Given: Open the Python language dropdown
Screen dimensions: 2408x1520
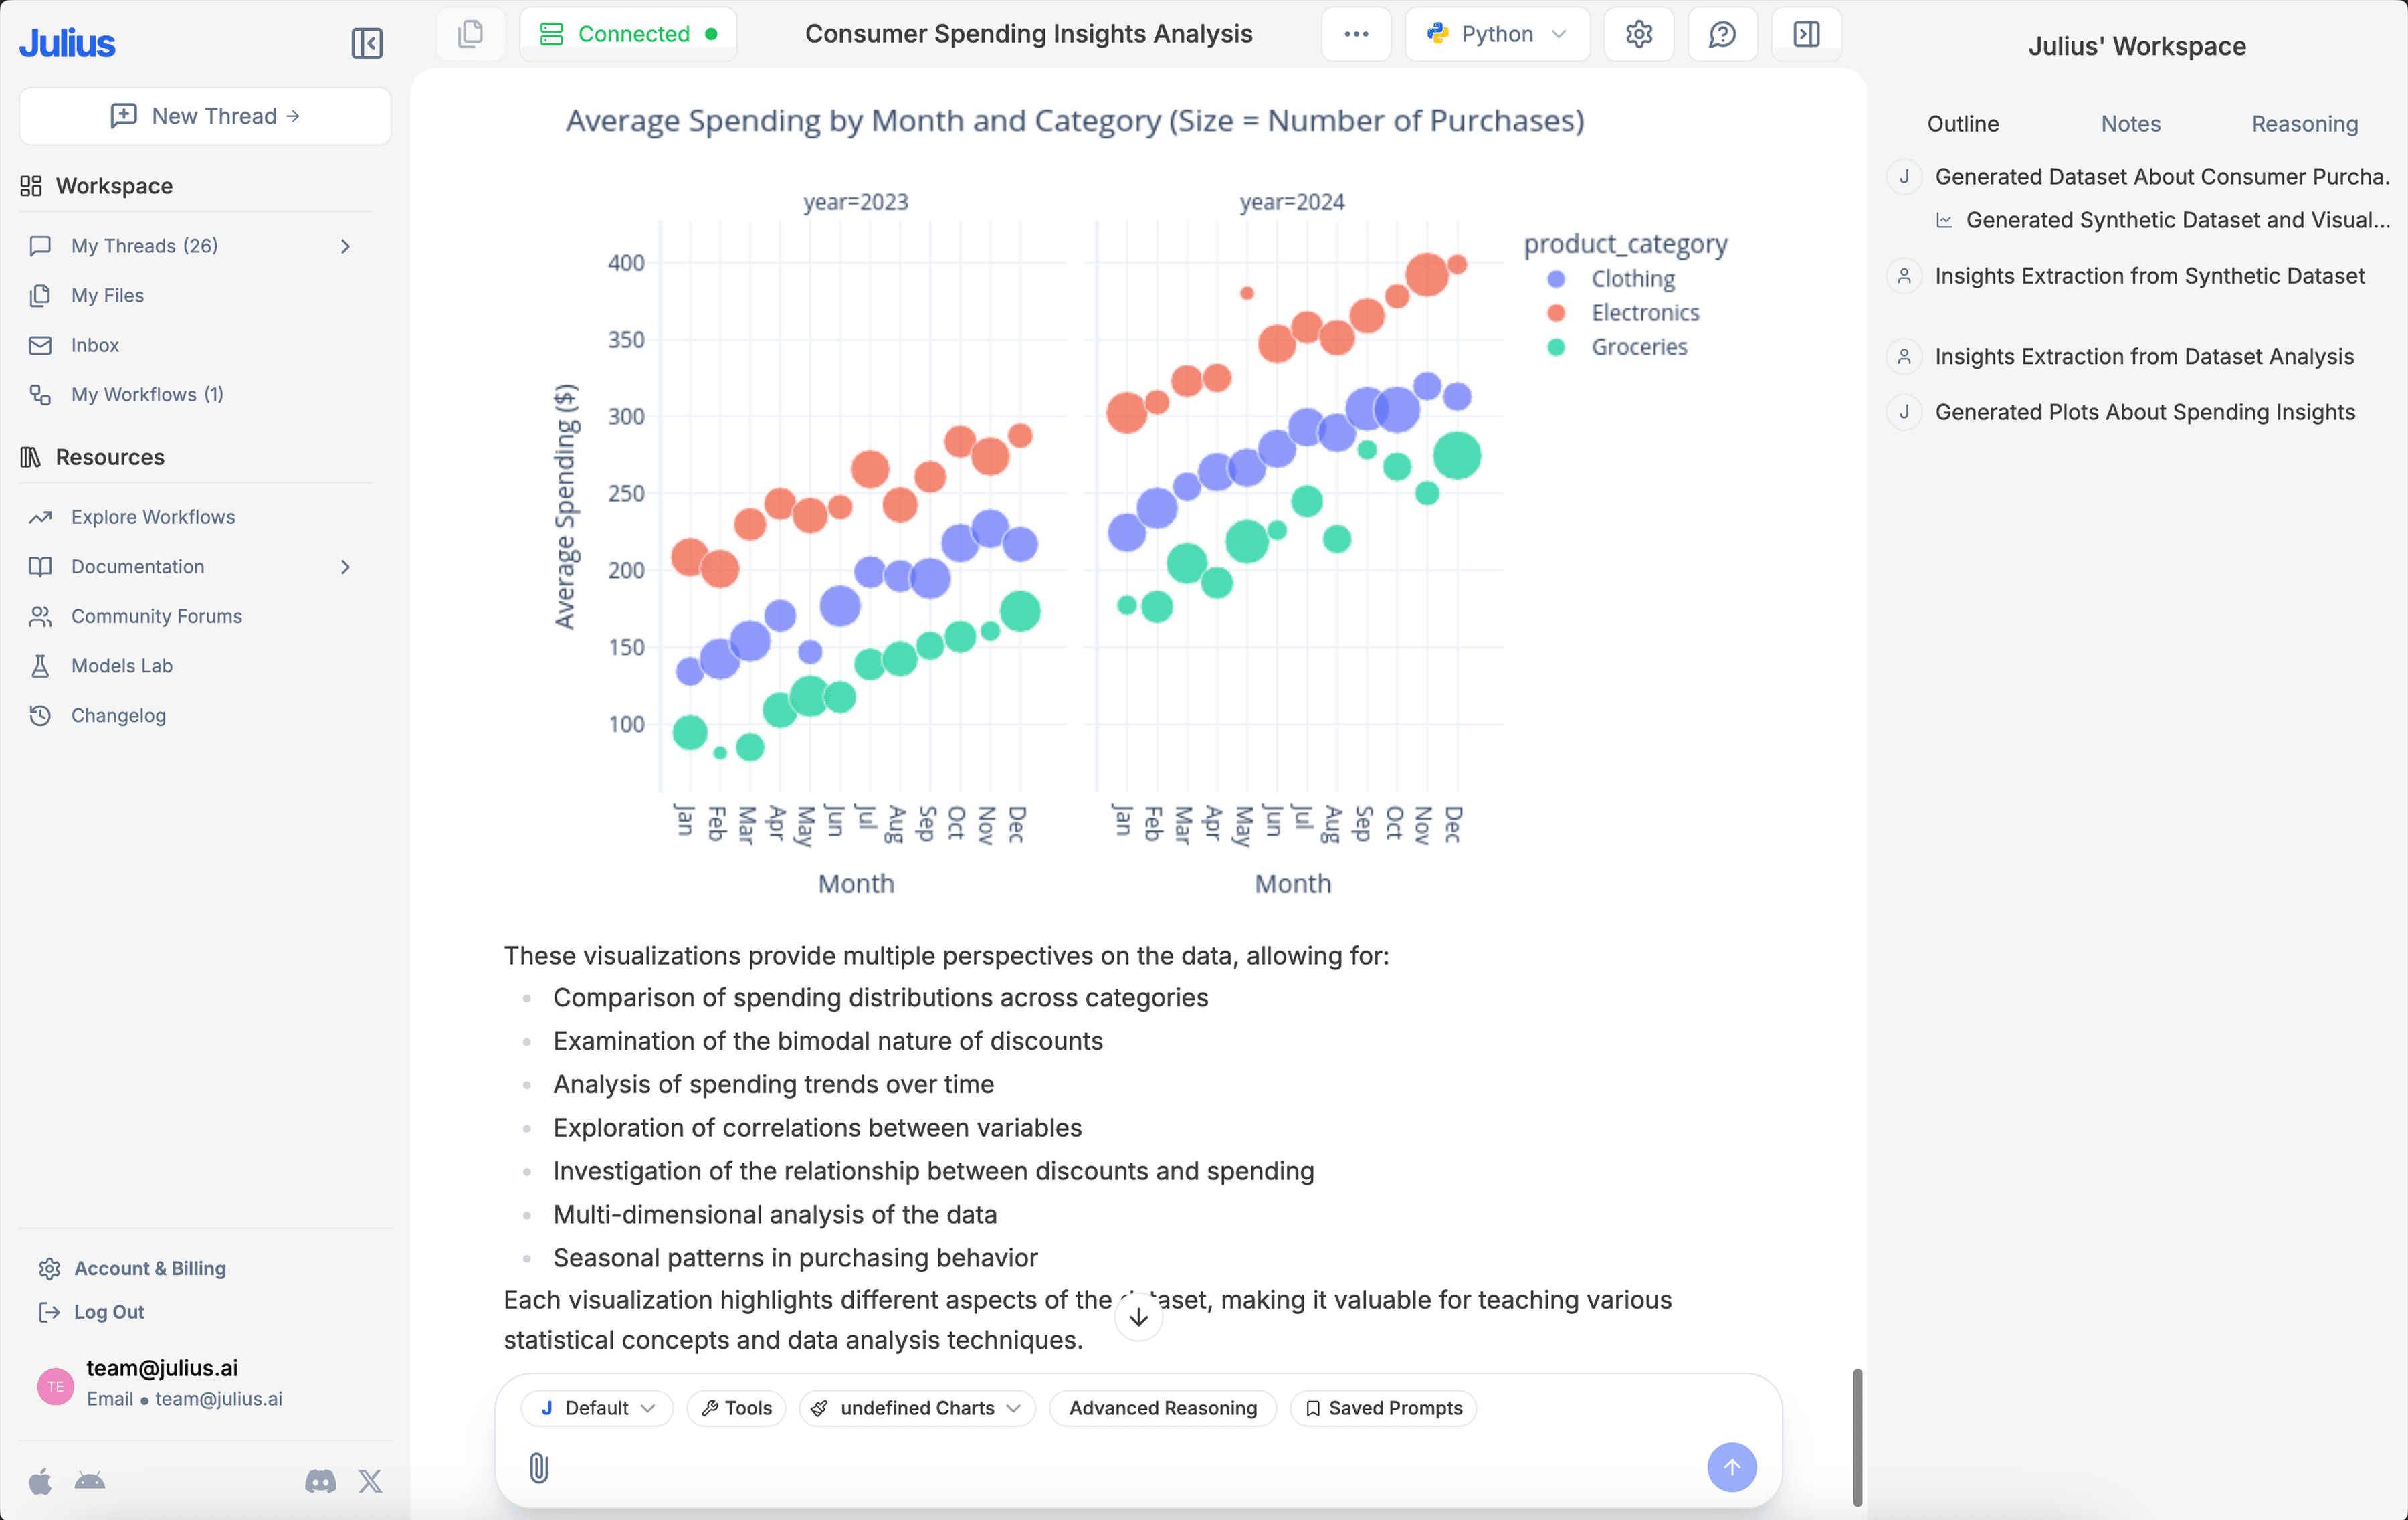Looking at the screenshot, I should click(1496, 34).
